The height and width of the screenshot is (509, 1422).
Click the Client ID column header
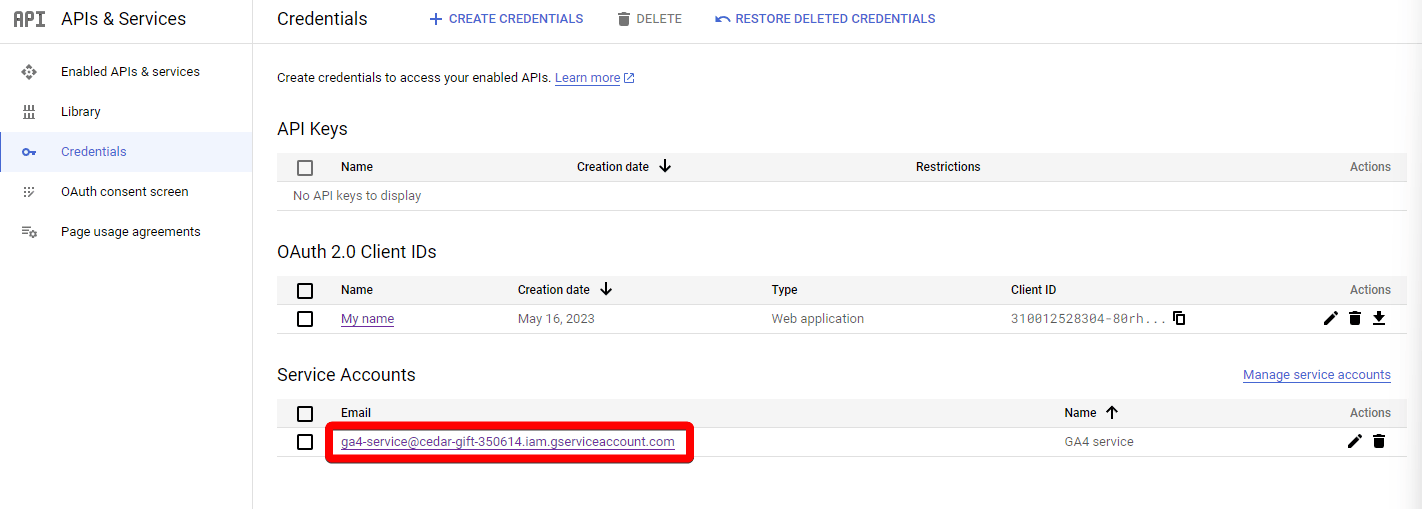1034,290
